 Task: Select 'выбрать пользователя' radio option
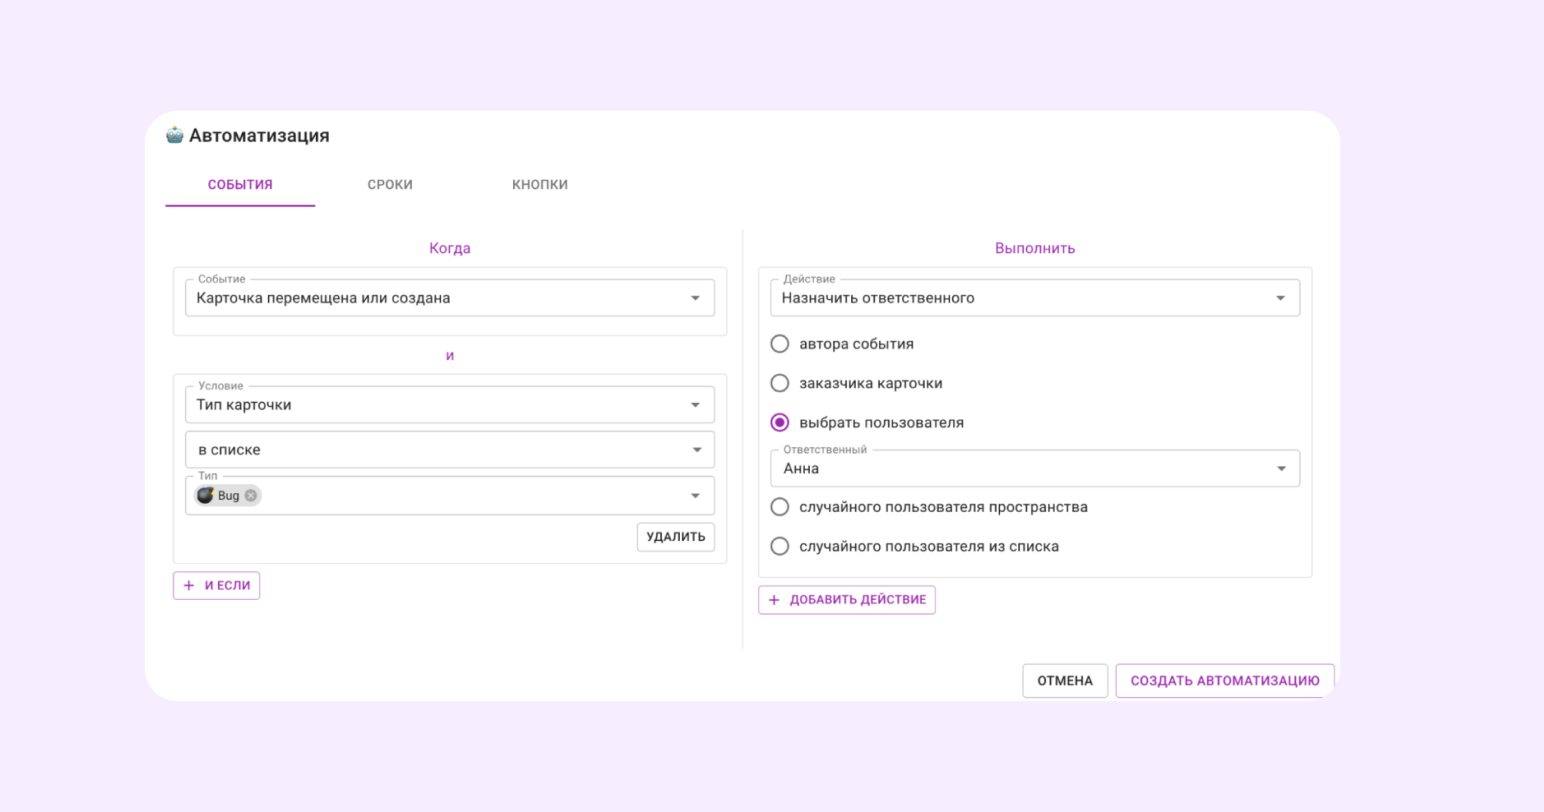(x=780, y=423)
